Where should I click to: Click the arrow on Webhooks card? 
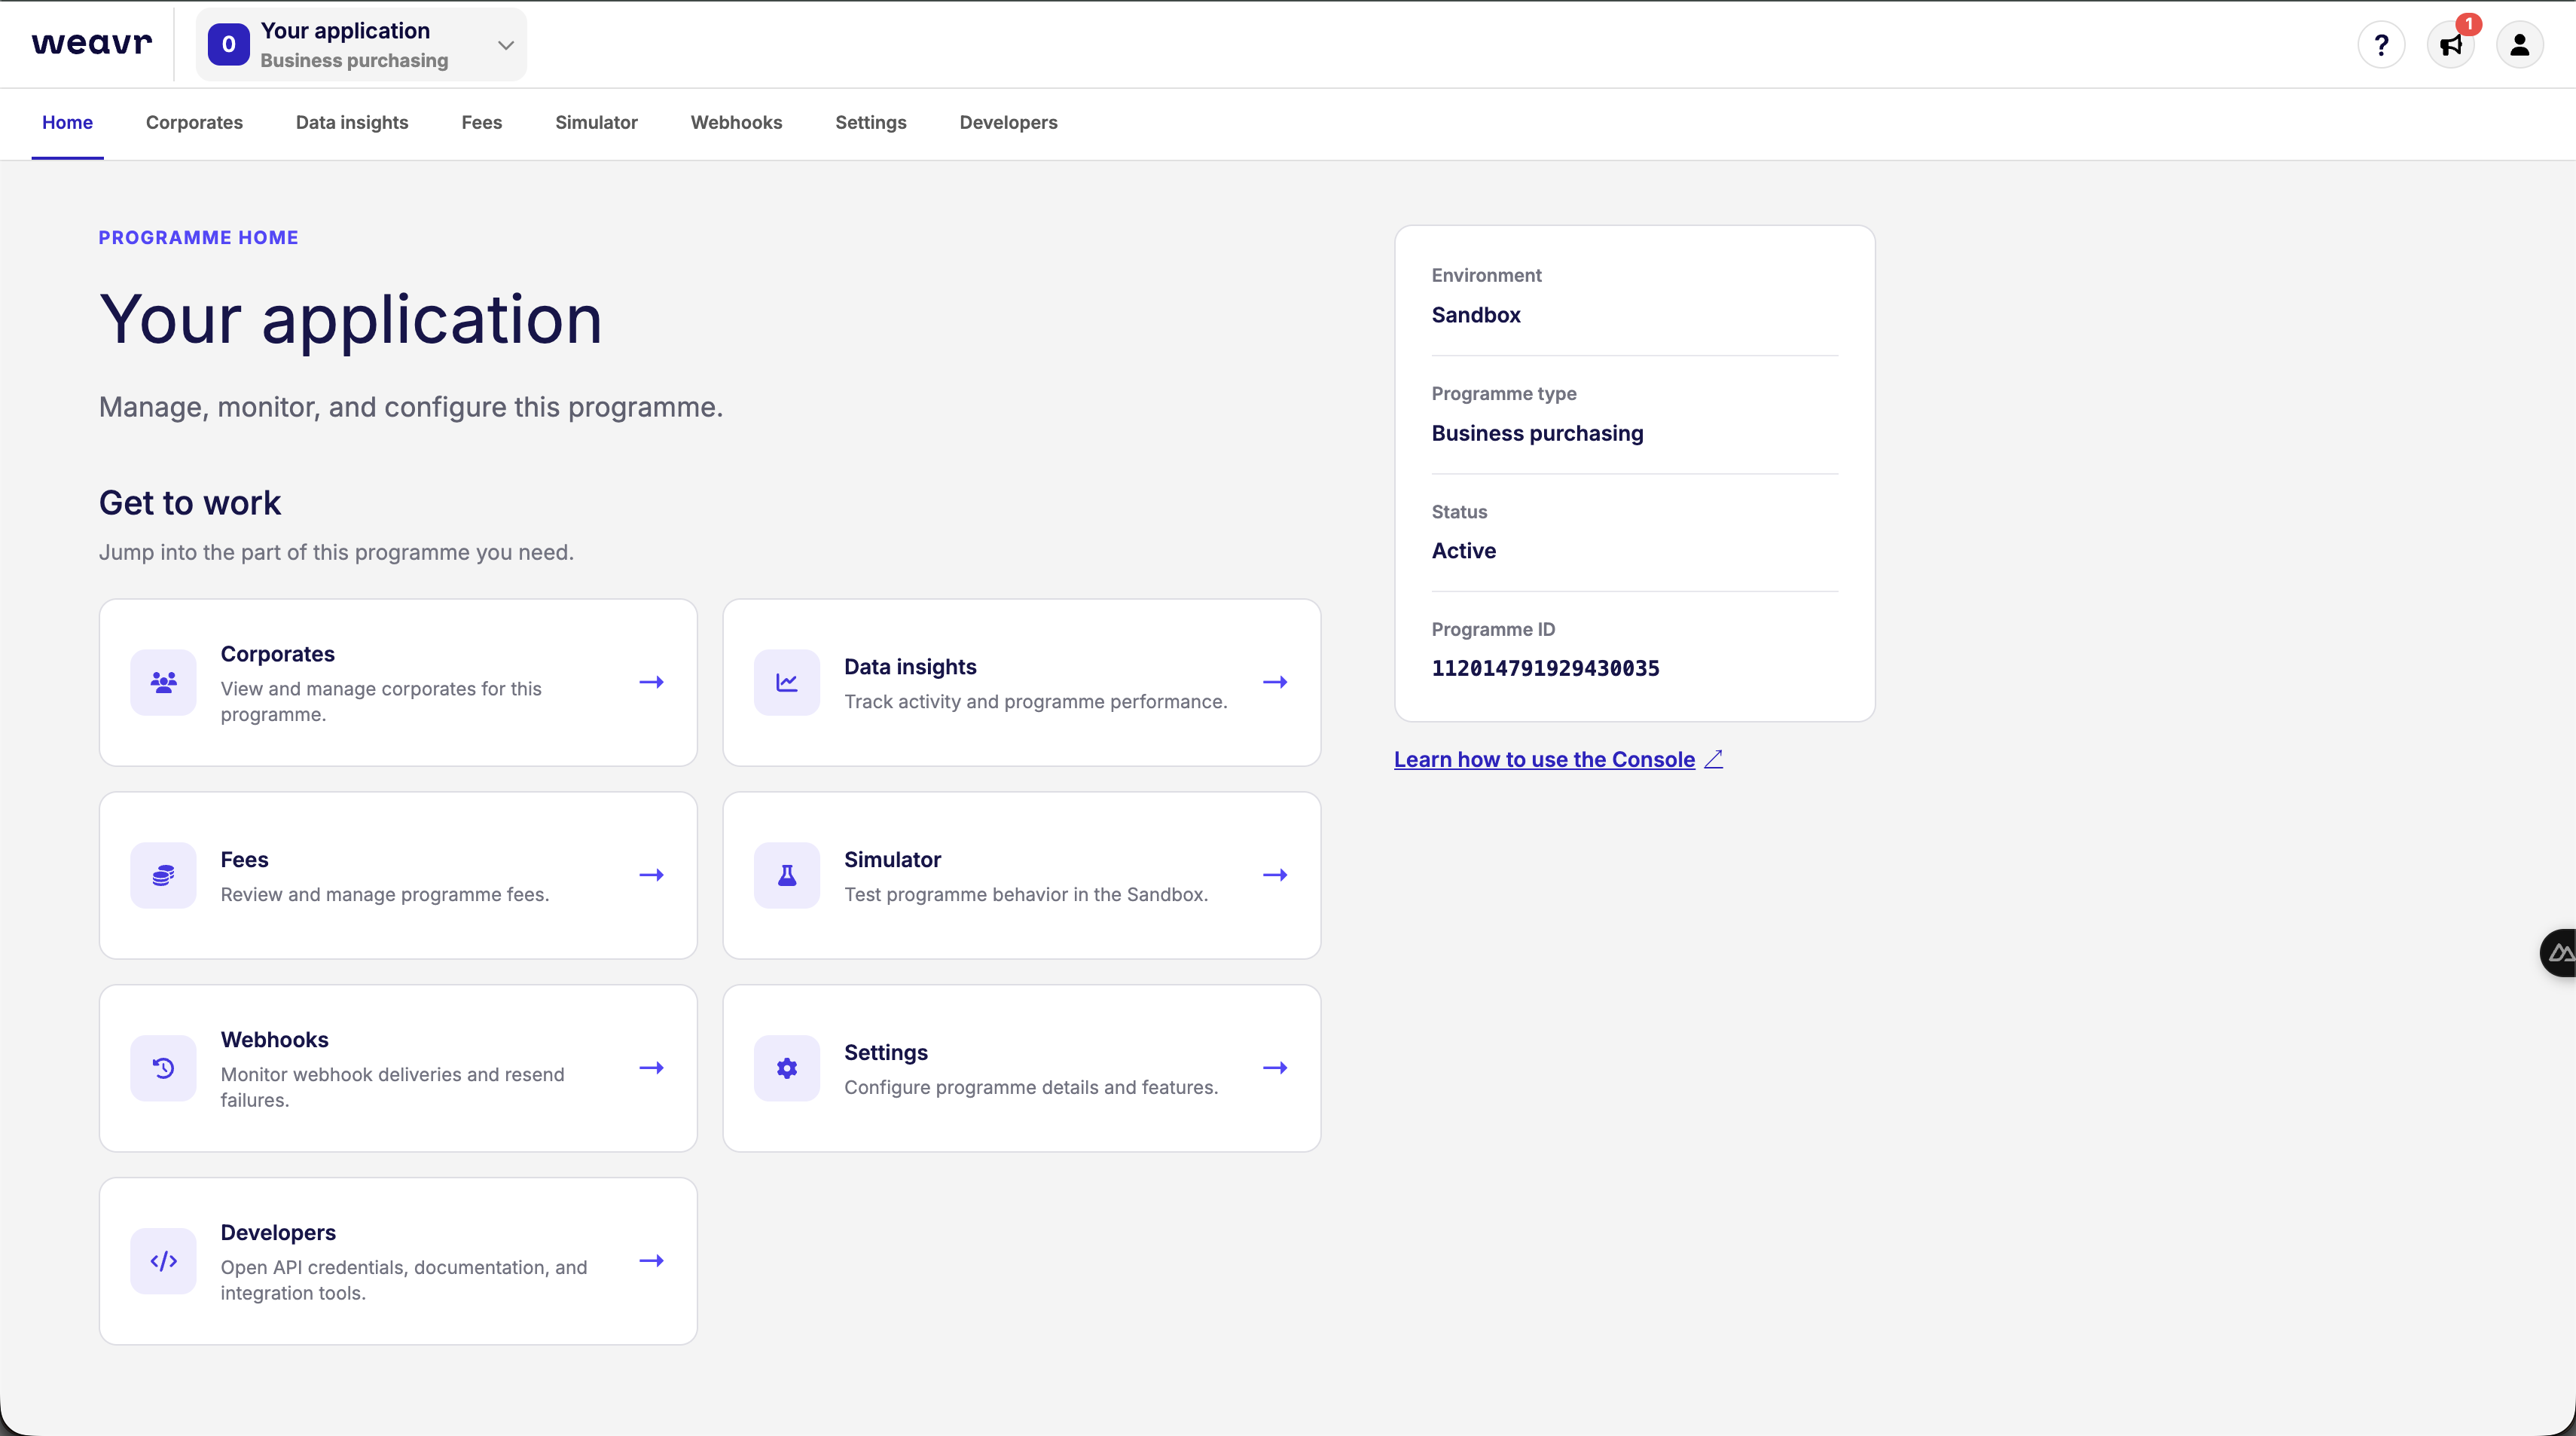pos(651,1068)
